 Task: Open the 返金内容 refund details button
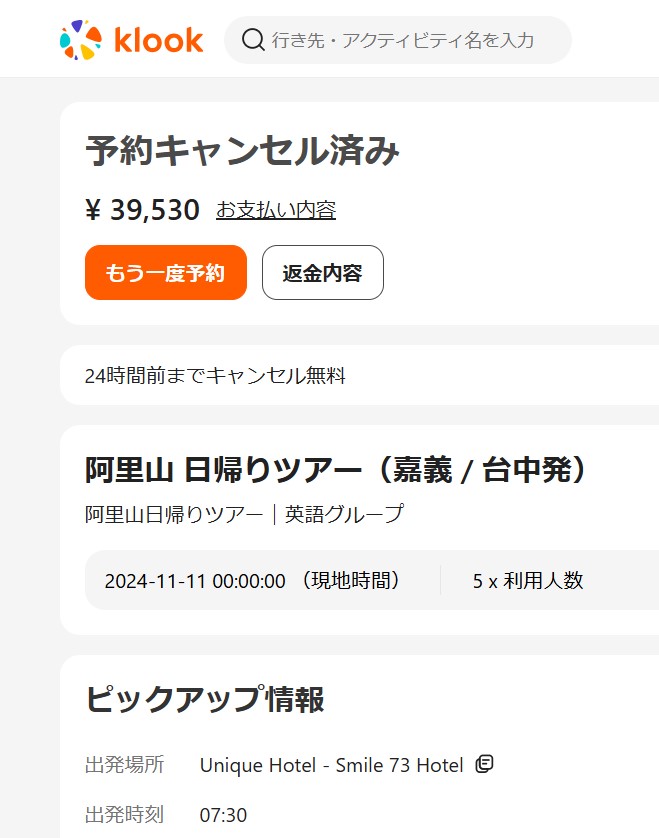point(322,273)
